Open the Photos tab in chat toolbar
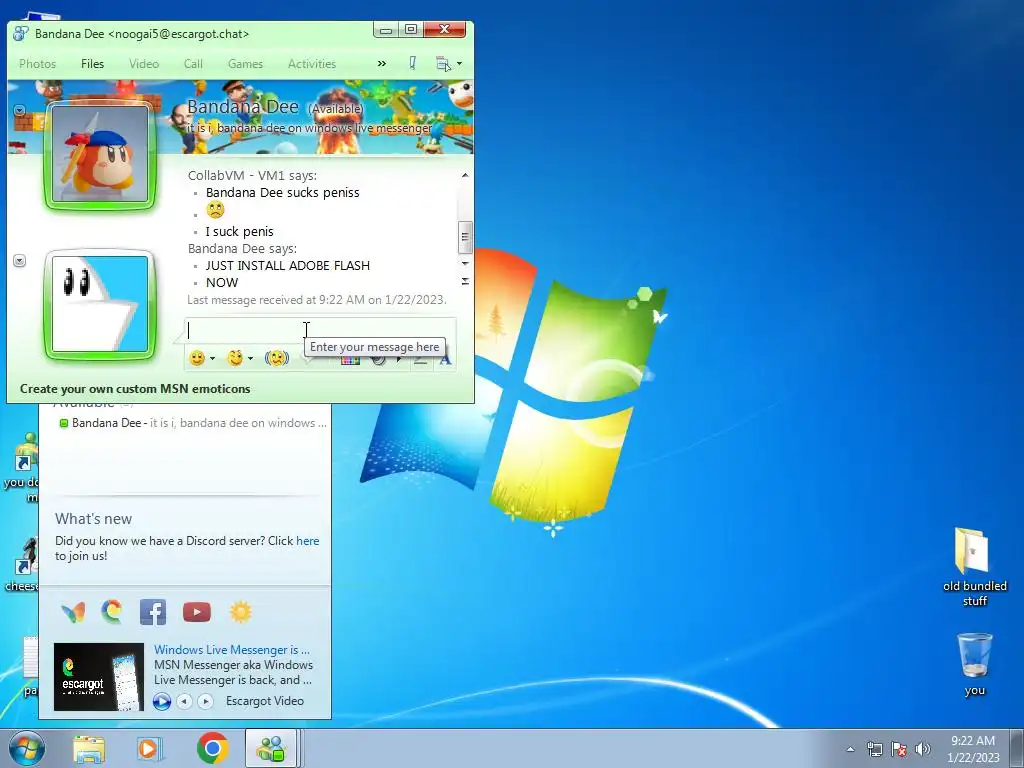The height and width of the screenshot is (768, 1024). click(x=37, y=63)
